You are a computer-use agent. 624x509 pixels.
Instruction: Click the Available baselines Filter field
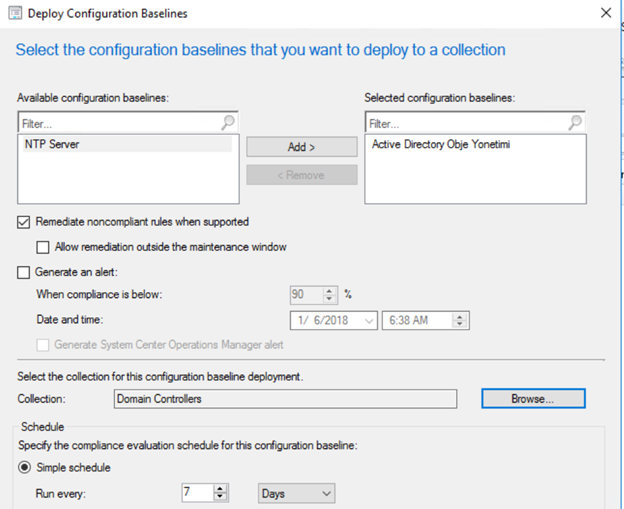coord(119,123)
